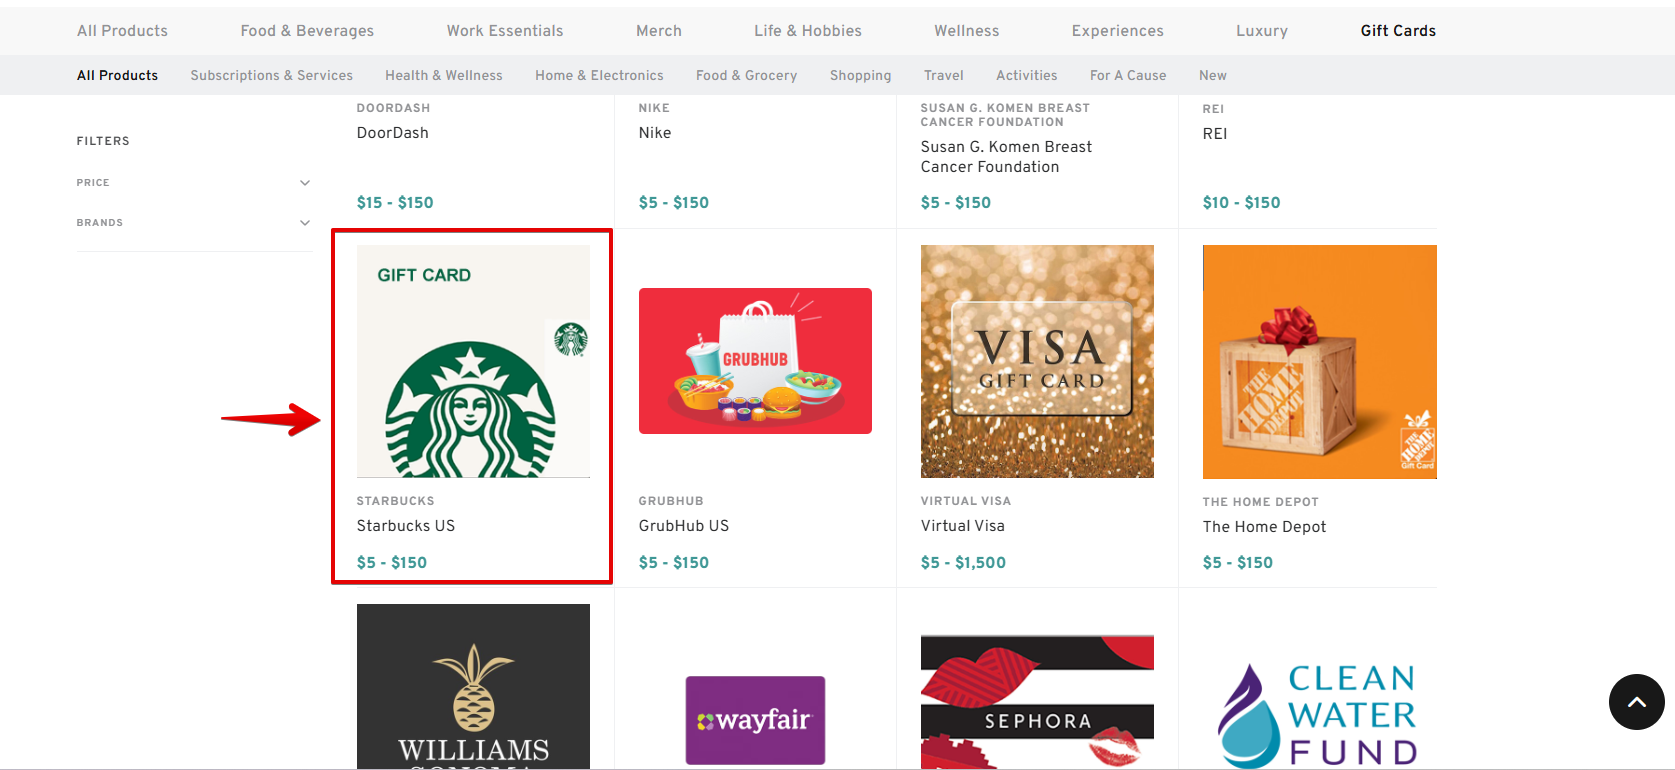Viewport: 1675px width, 770px height.
Task: Select the Wayfair gift card logo
Action: click(x=755, y=720)
